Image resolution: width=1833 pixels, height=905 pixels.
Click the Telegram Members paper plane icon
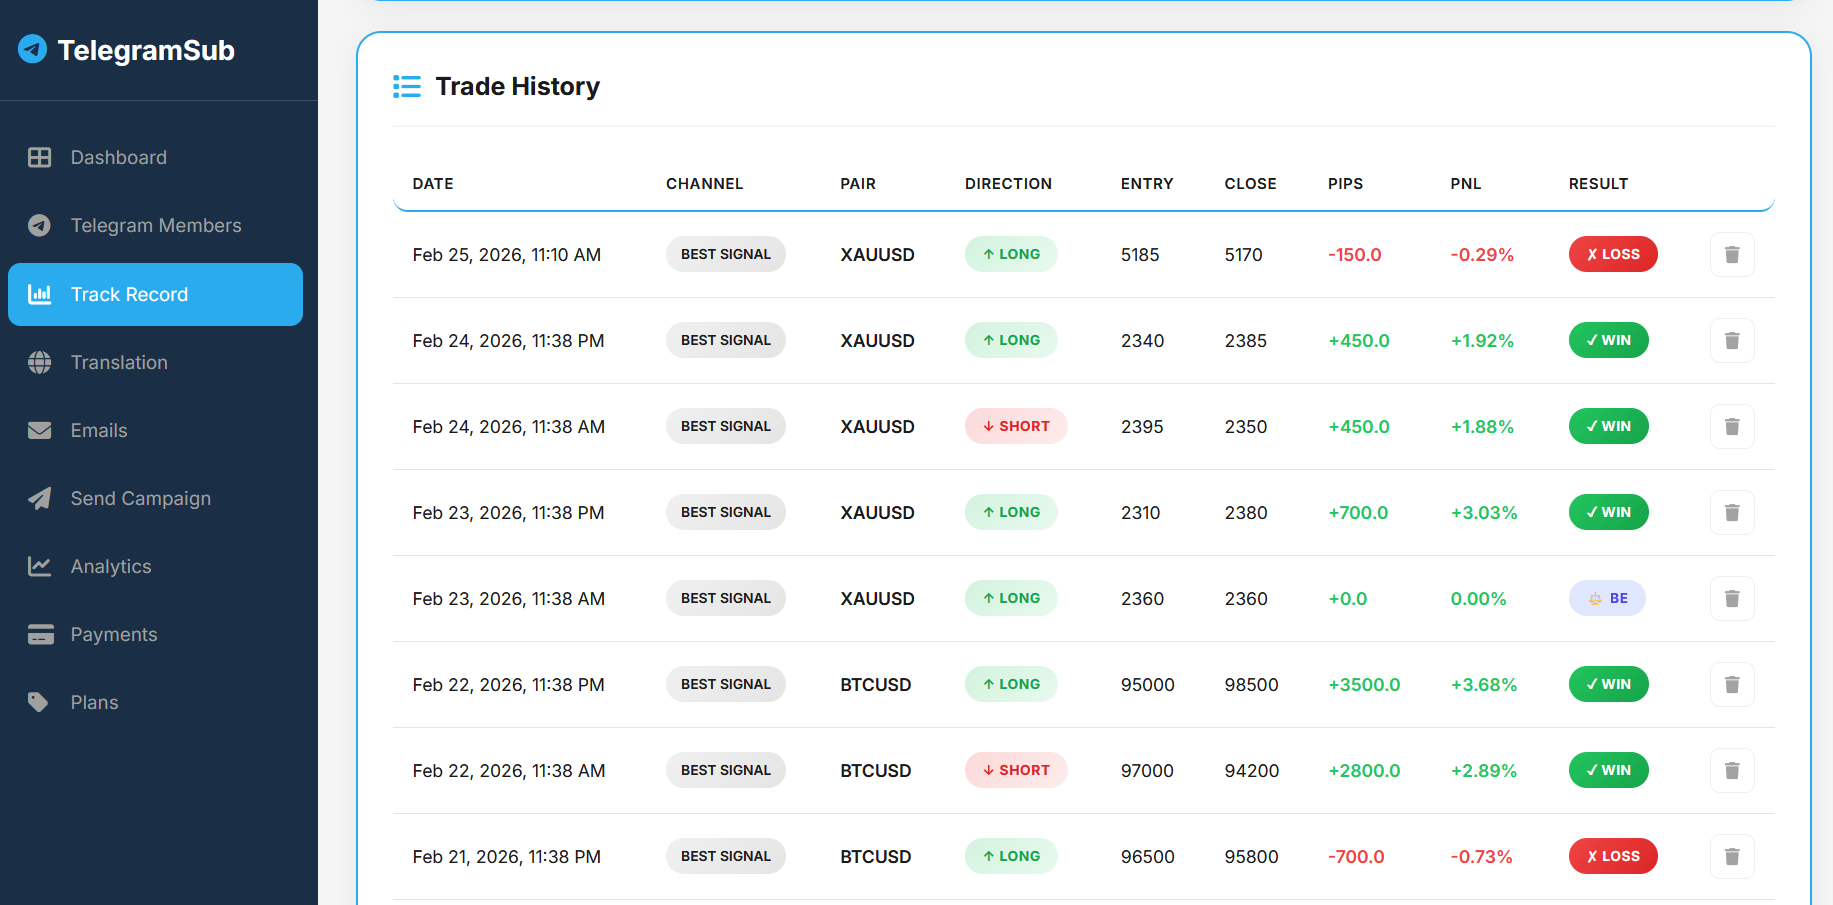[x=40, y=225]
